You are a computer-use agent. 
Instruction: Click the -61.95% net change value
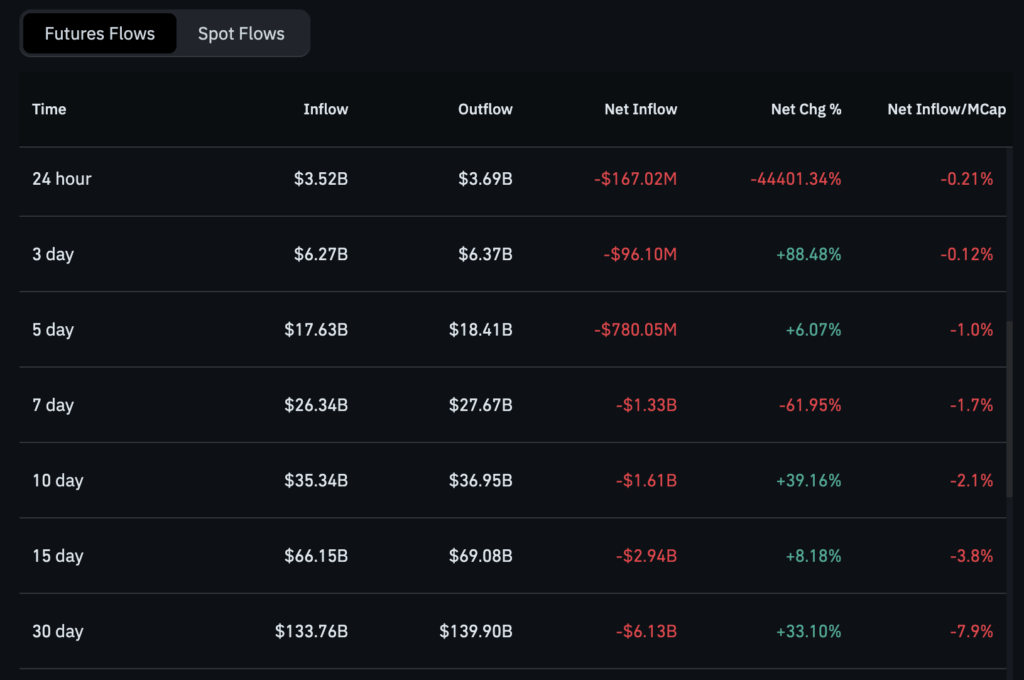point(810,405)
